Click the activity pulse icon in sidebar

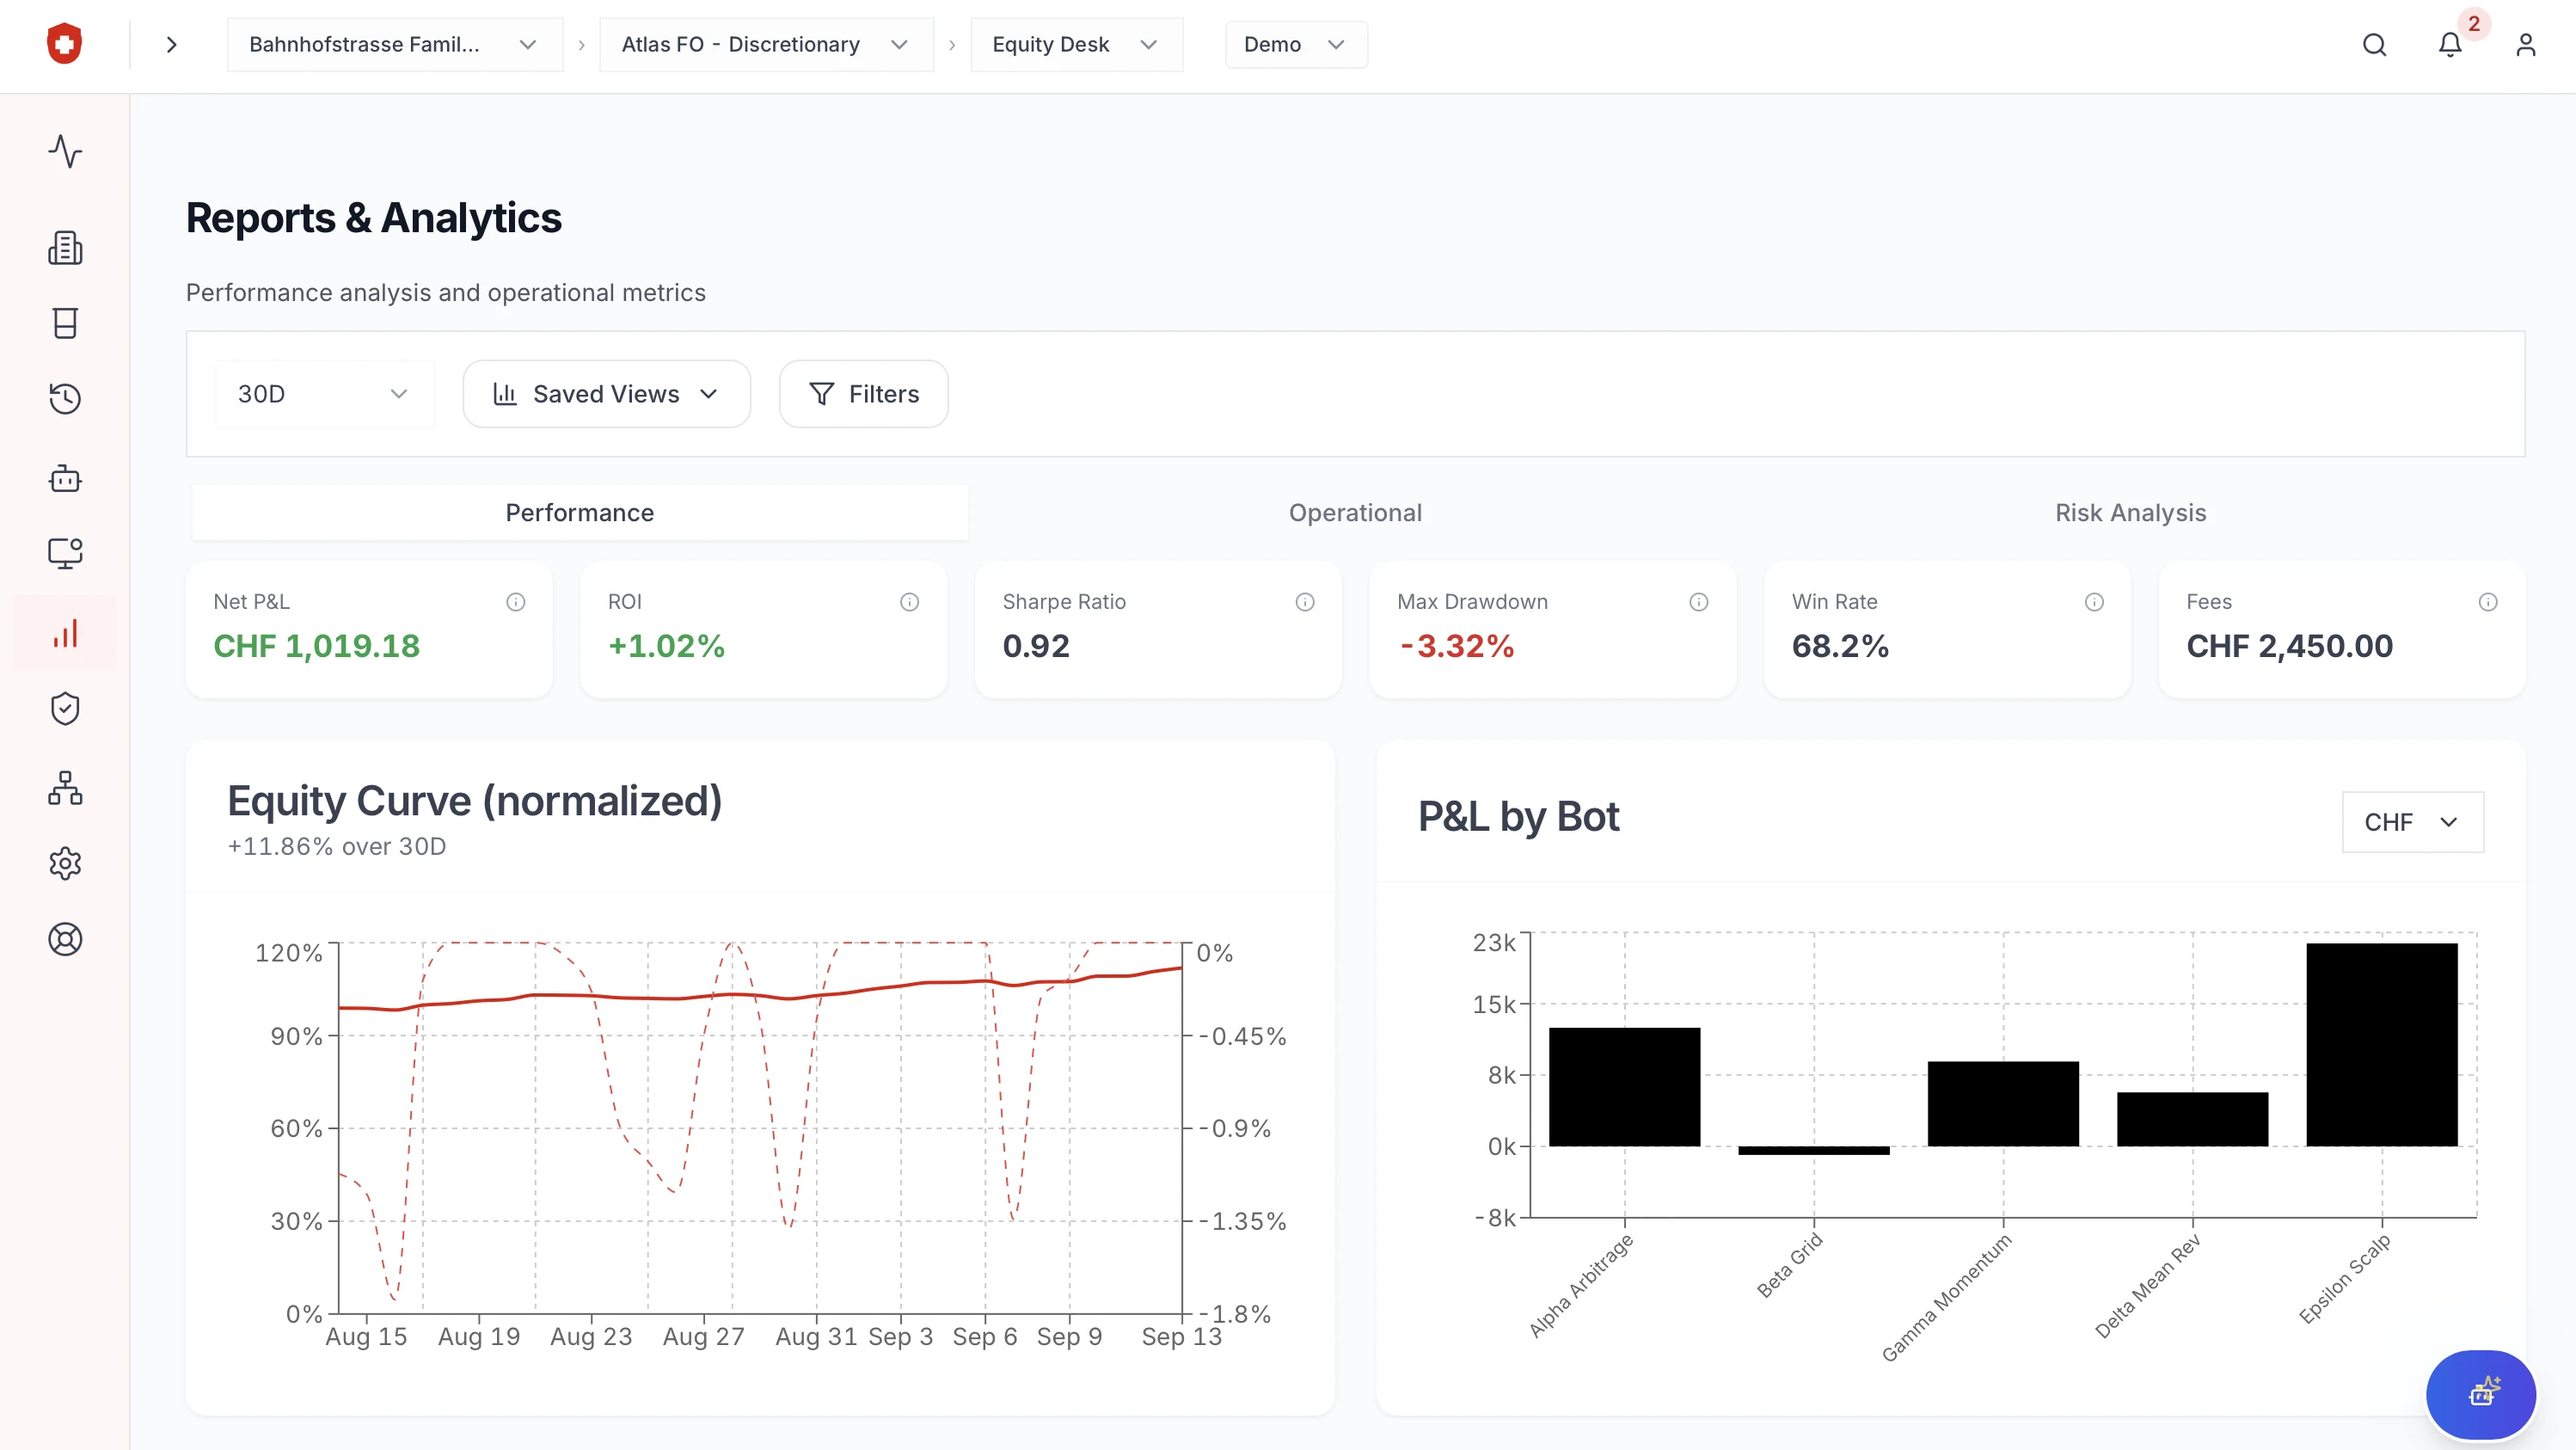tap(65, 152)
